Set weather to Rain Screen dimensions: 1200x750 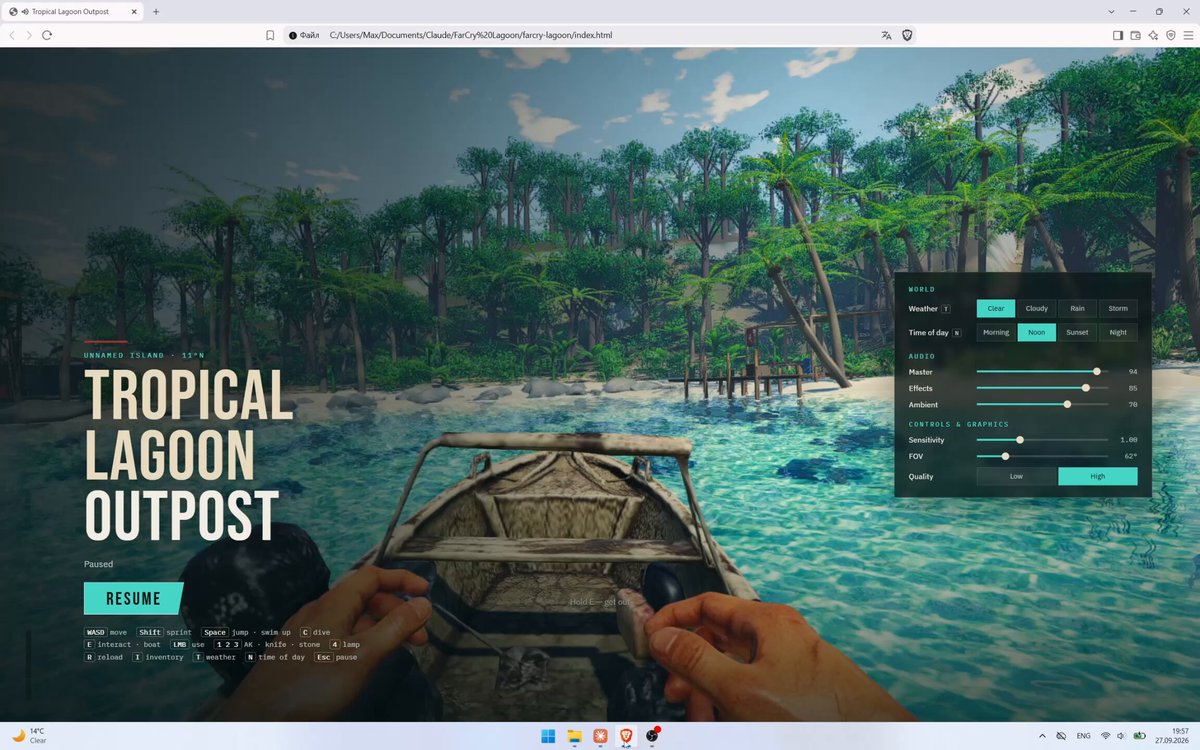[x=1077, y=308]
